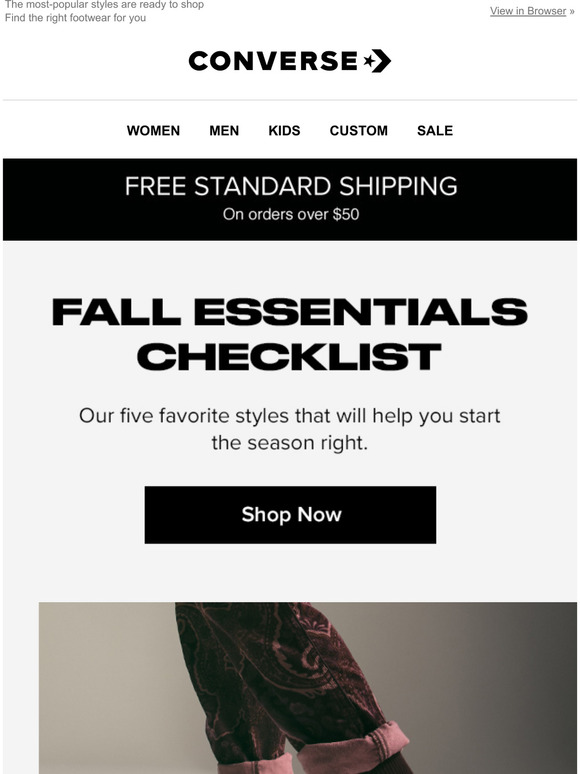Open the CUSTOM navigation link
This screenshot has width=580, height=774.
coord(358,130)
